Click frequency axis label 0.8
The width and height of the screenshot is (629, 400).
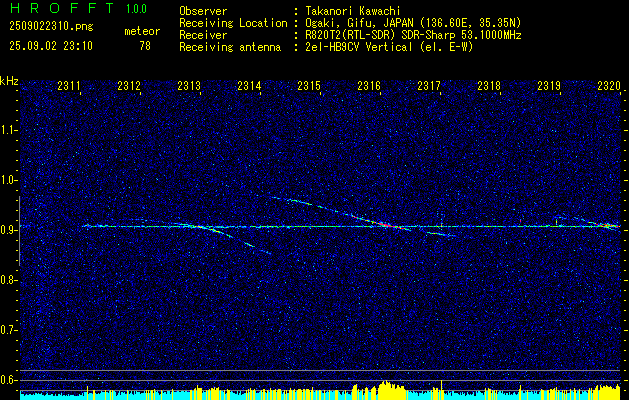pyautogui.click(x=8, y=280)
